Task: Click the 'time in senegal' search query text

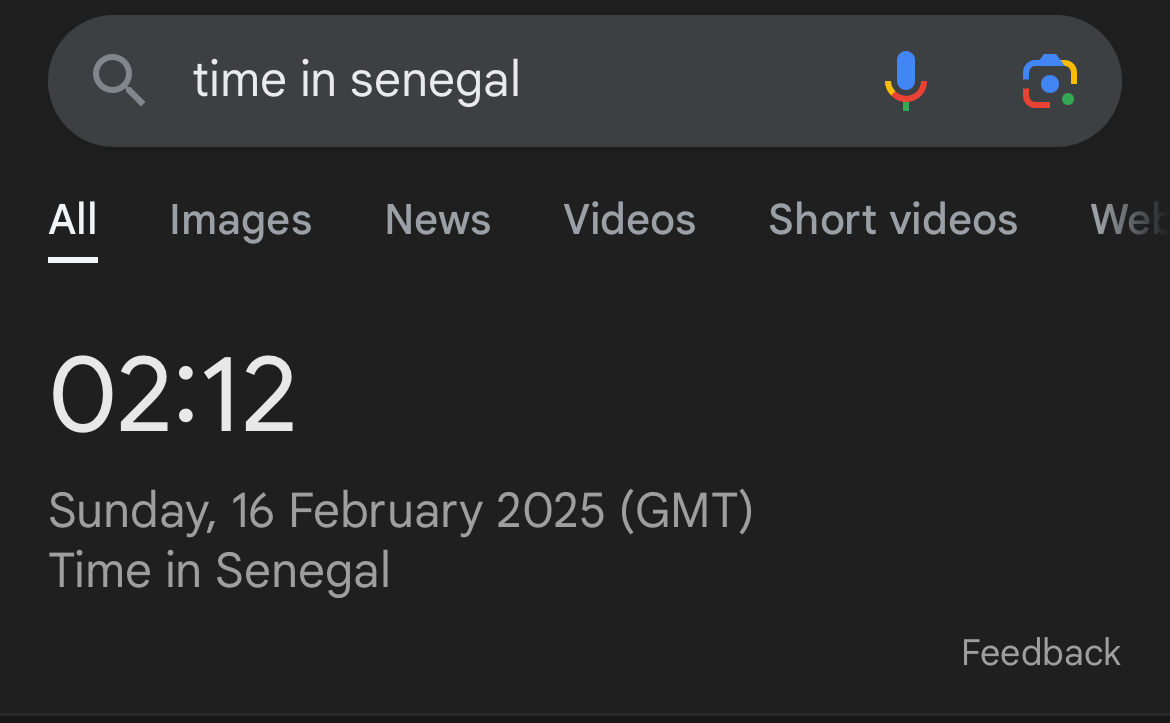Action: click(x=356, y=80)
